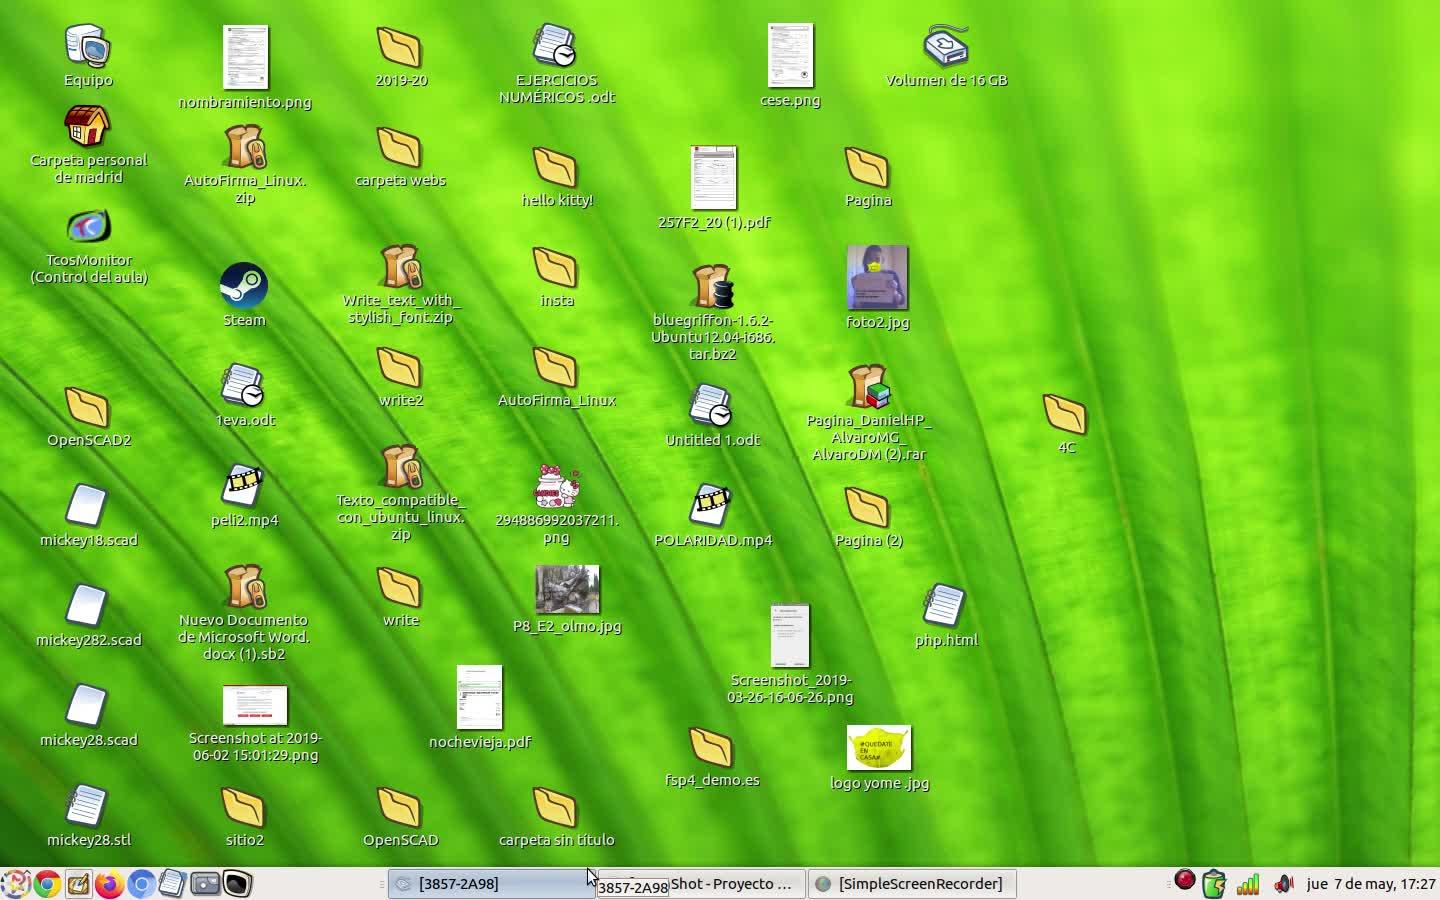
Task: Click the red recording tray icon
Action: point(1185,881)
